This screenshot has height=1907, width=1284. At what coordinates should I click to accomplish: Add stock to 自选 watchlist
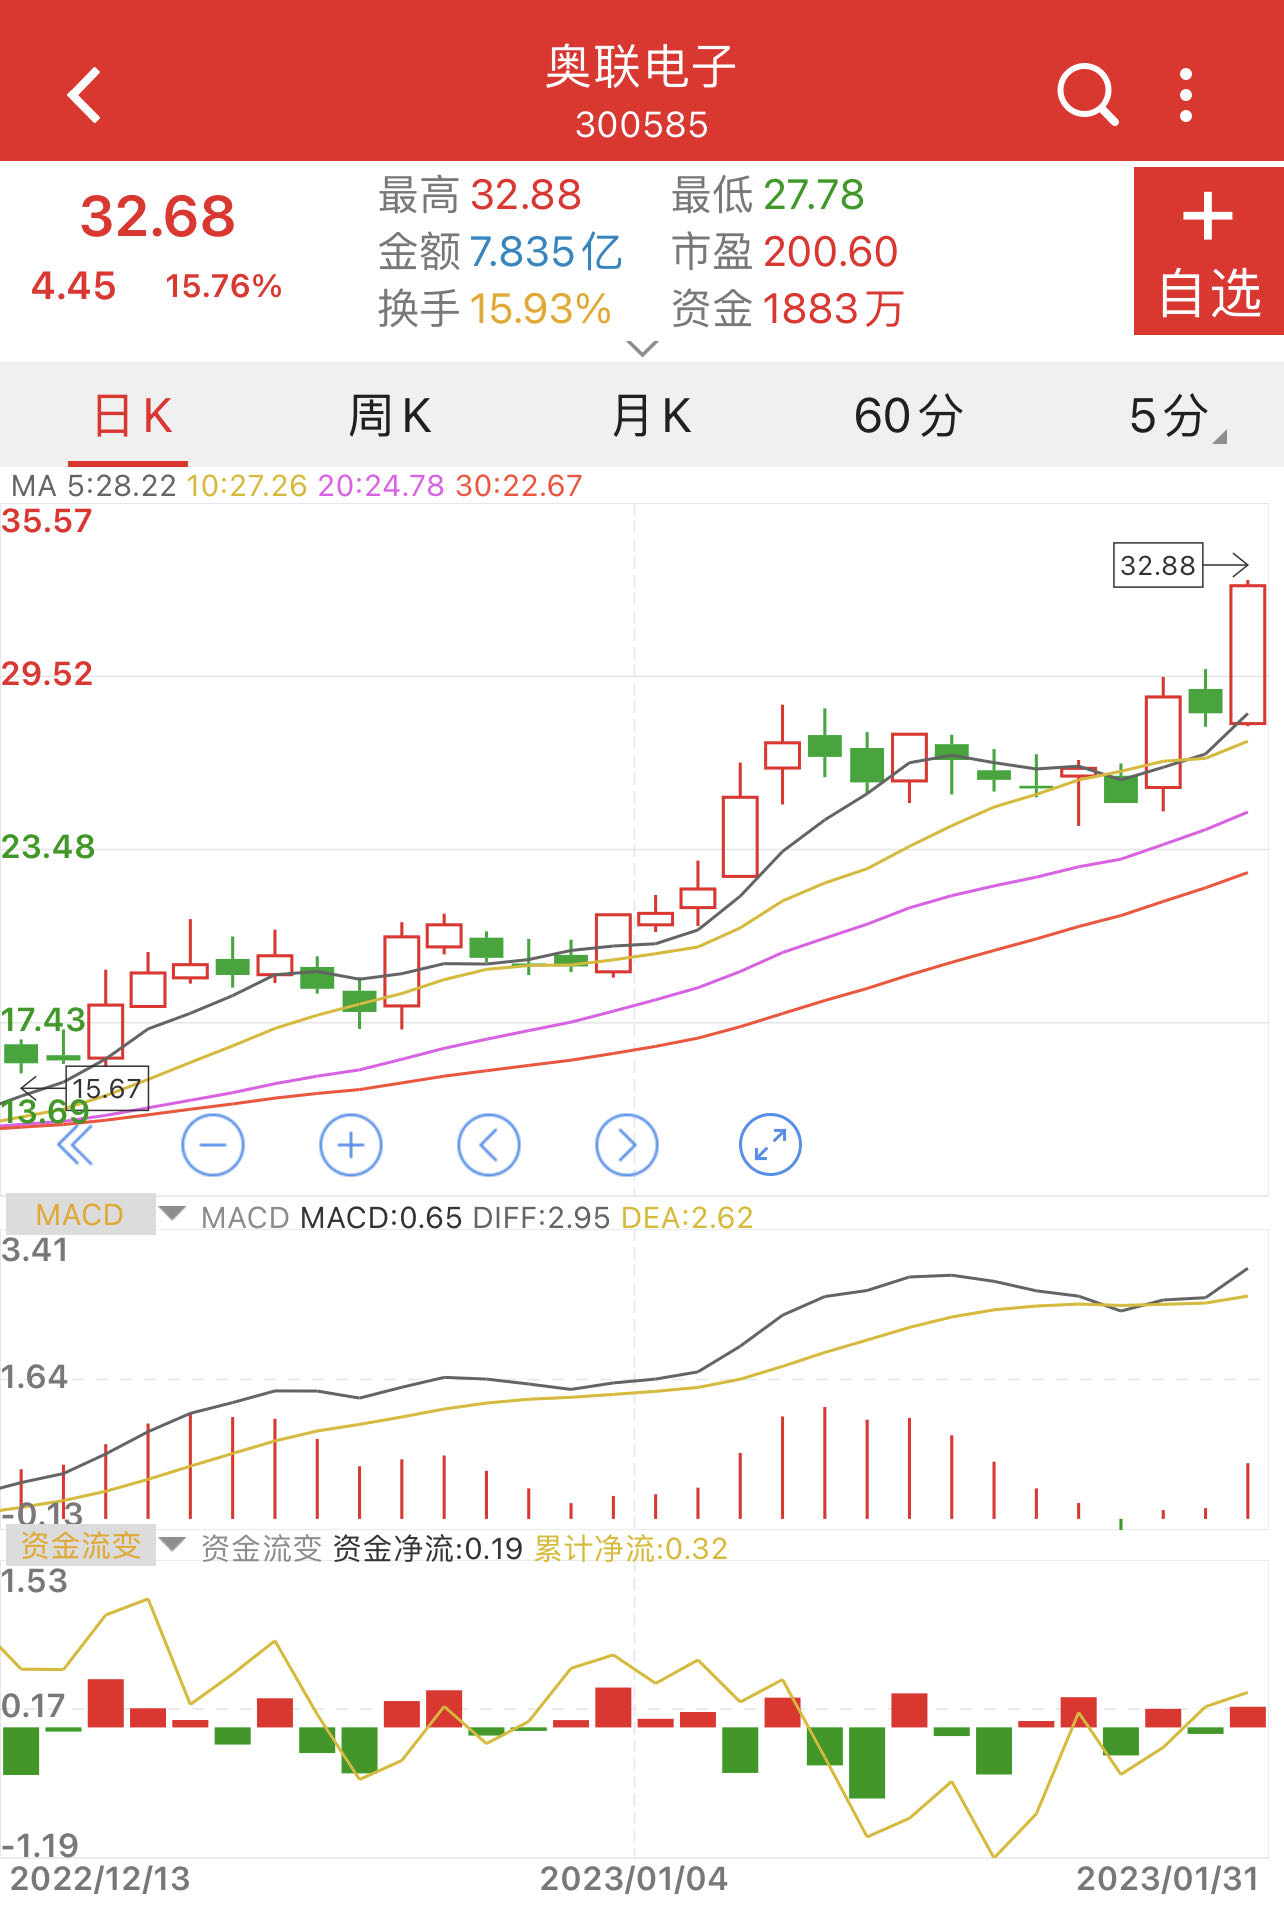click(x=1208, y=251)
